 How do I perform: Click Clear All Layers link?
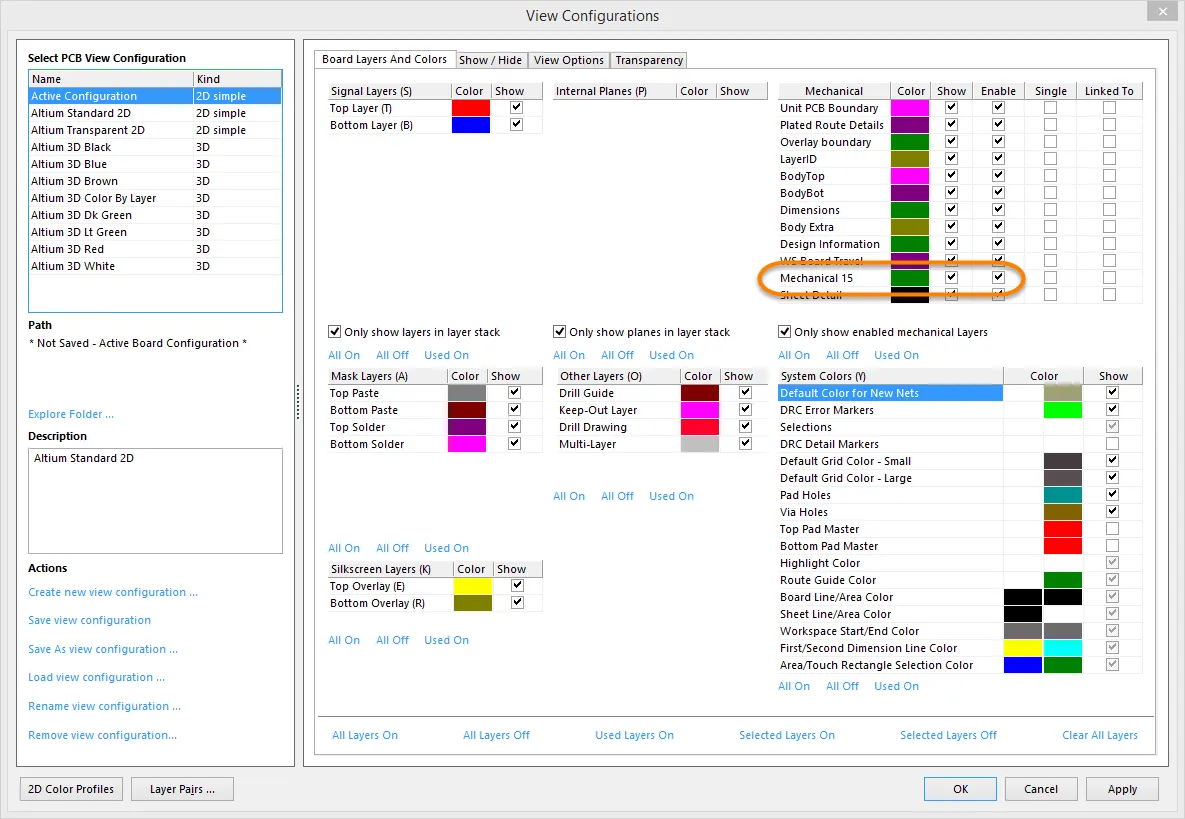click(x=1100, y=735)
